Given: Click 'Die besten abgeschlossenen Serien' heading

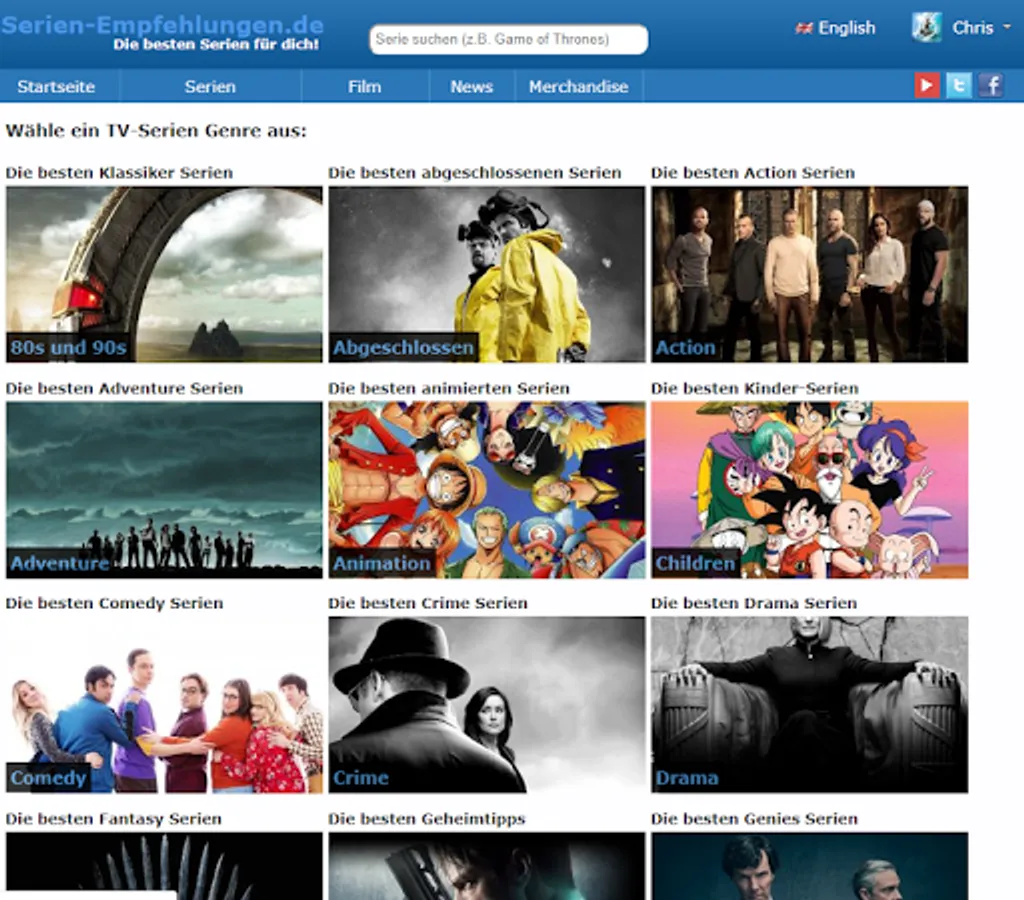Looking at the screenshot, I should 475,172.
